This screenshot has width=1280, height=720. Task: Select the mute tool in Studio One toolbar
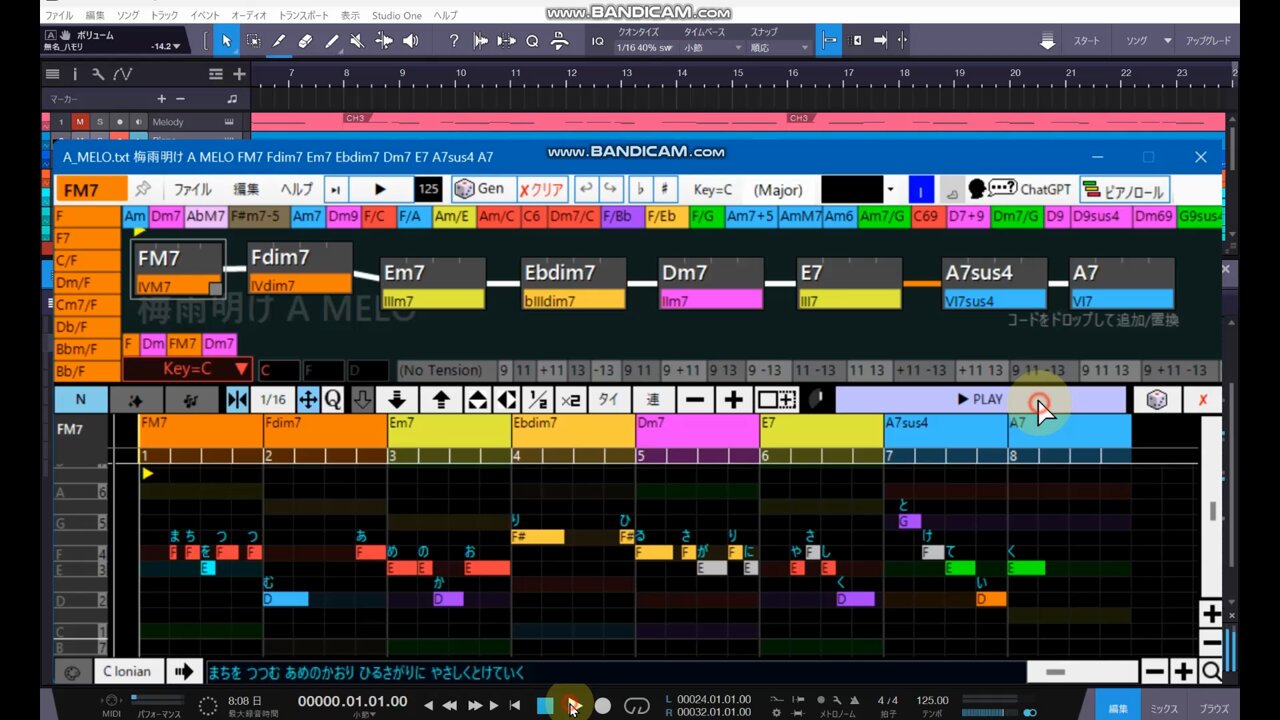tap(357, 41)
